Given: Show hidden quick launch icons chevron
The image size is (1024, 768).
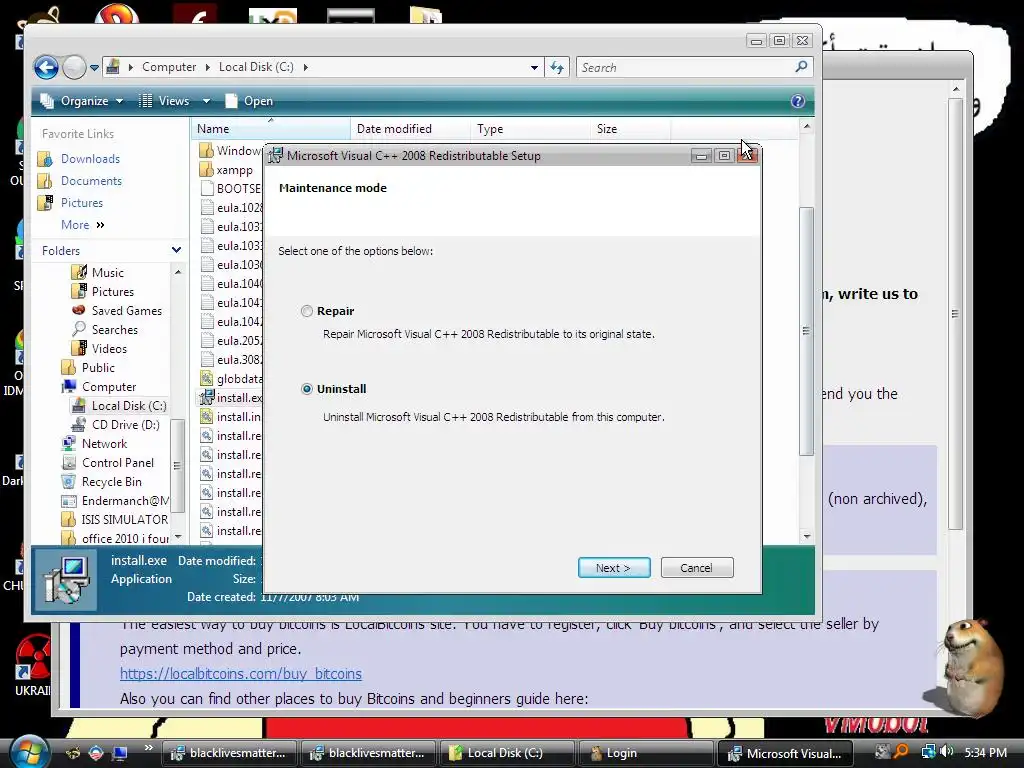Looking at the screenshot, I should 148,748.
